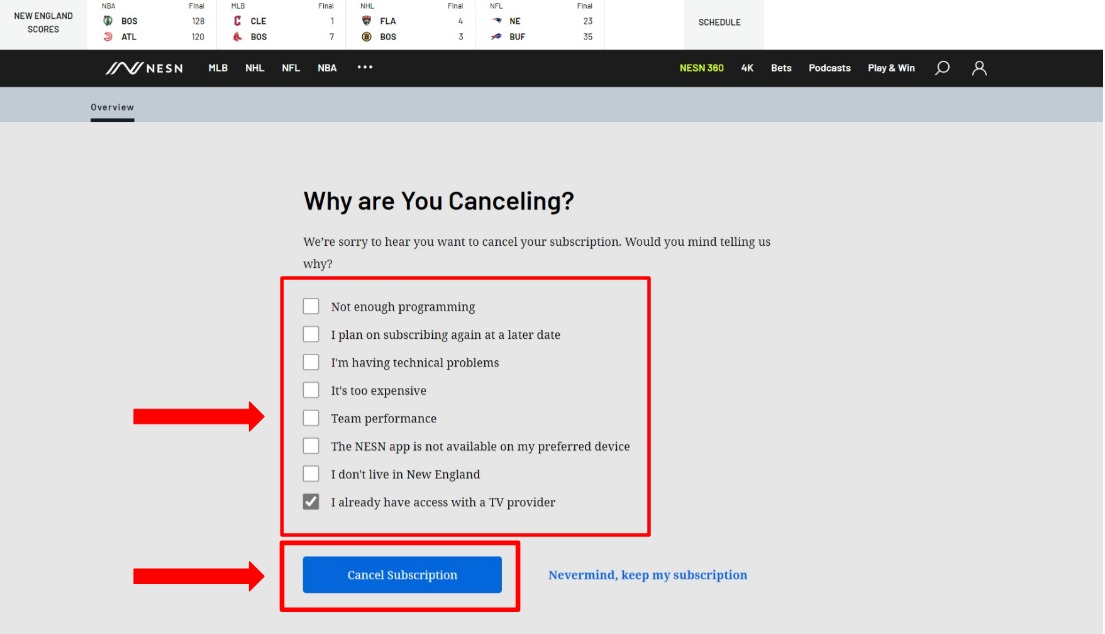The height and width of the screenshot is (634, 1105).
Task: Open NFL NE vs BUF final score
Action: click(541, 24)
